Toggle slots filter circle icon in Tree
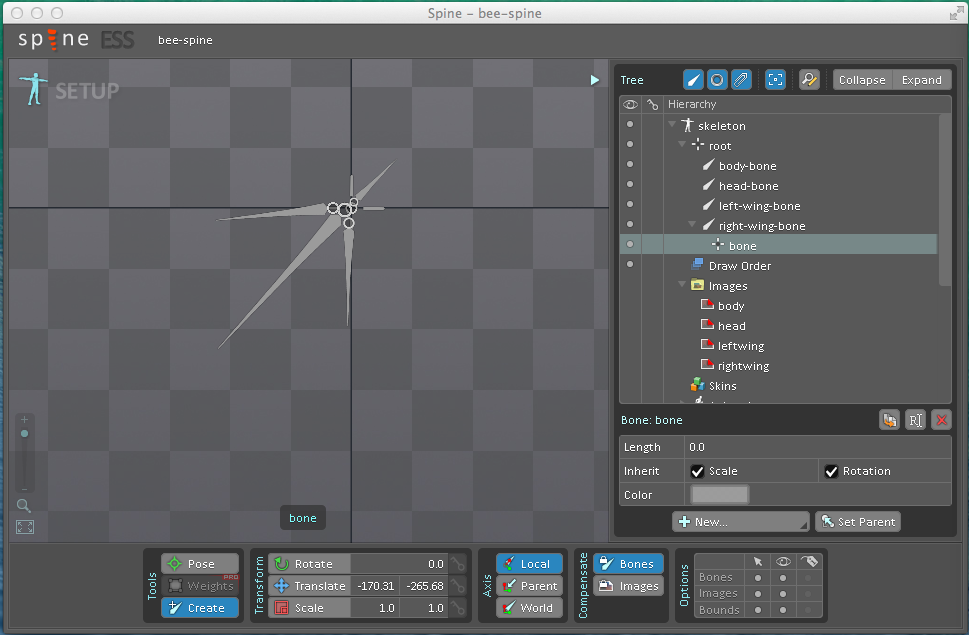Image resolution: width=969 pixels, height=635 pixels. click(717, 80)
